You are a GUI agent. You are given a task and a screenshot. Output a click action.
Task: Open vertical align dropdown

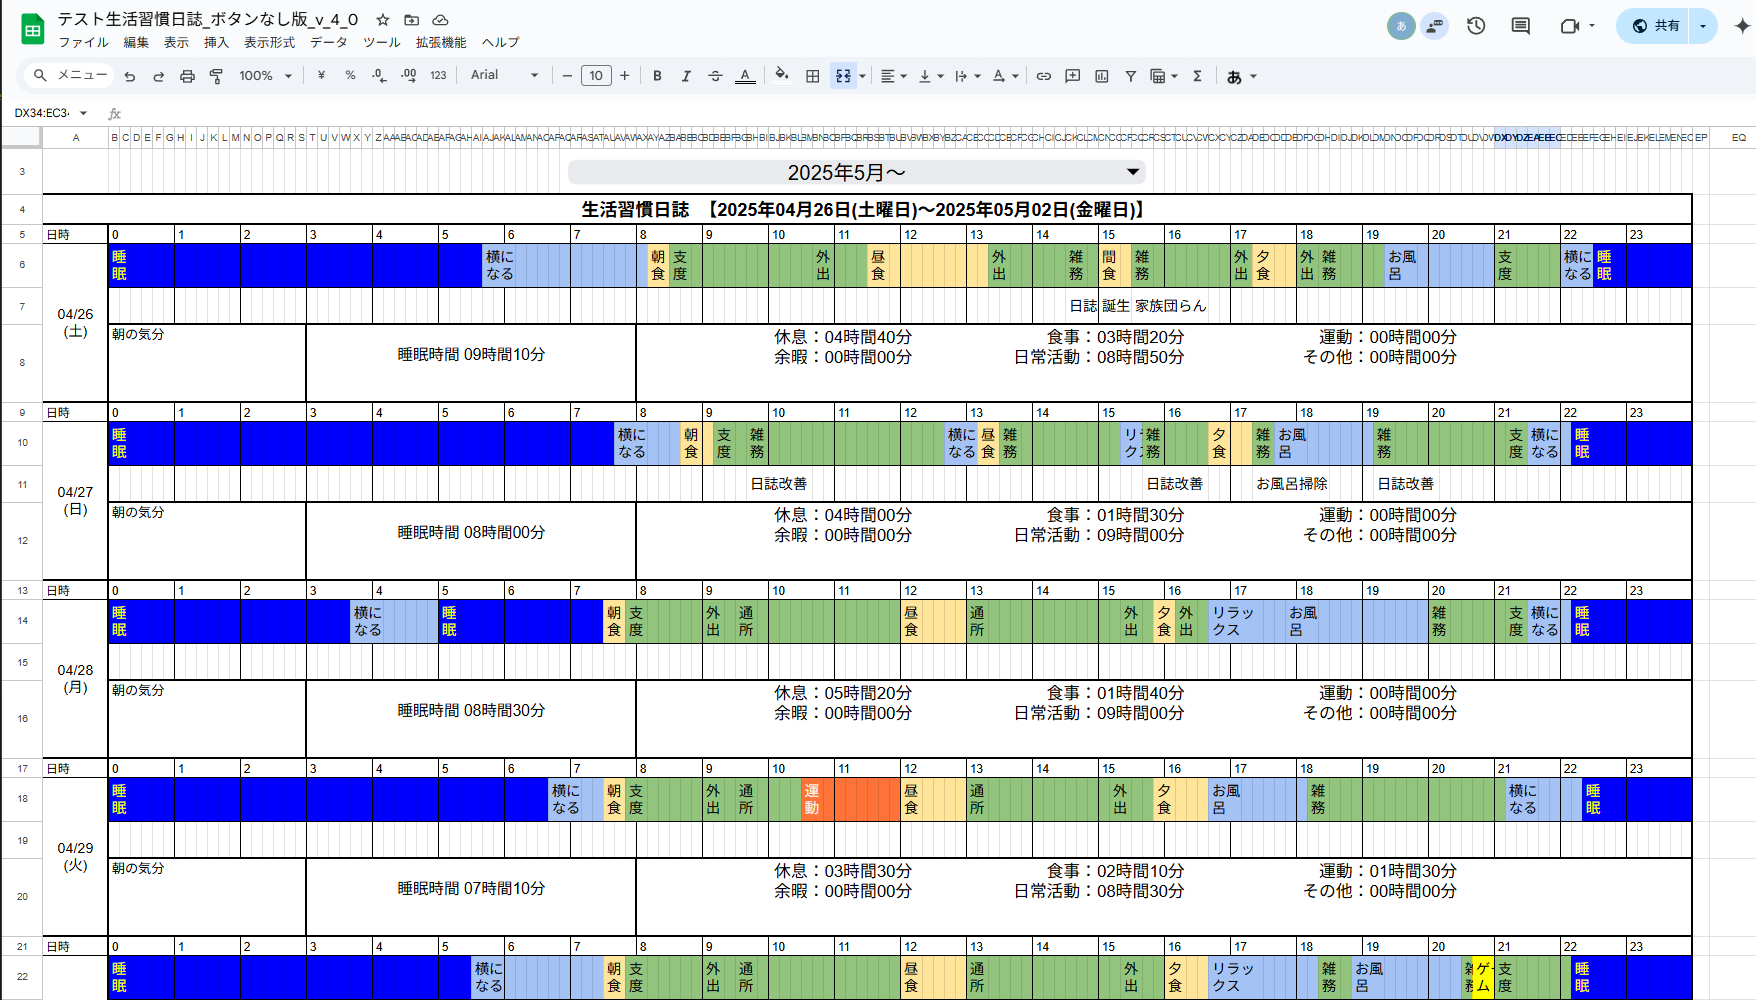930,76
